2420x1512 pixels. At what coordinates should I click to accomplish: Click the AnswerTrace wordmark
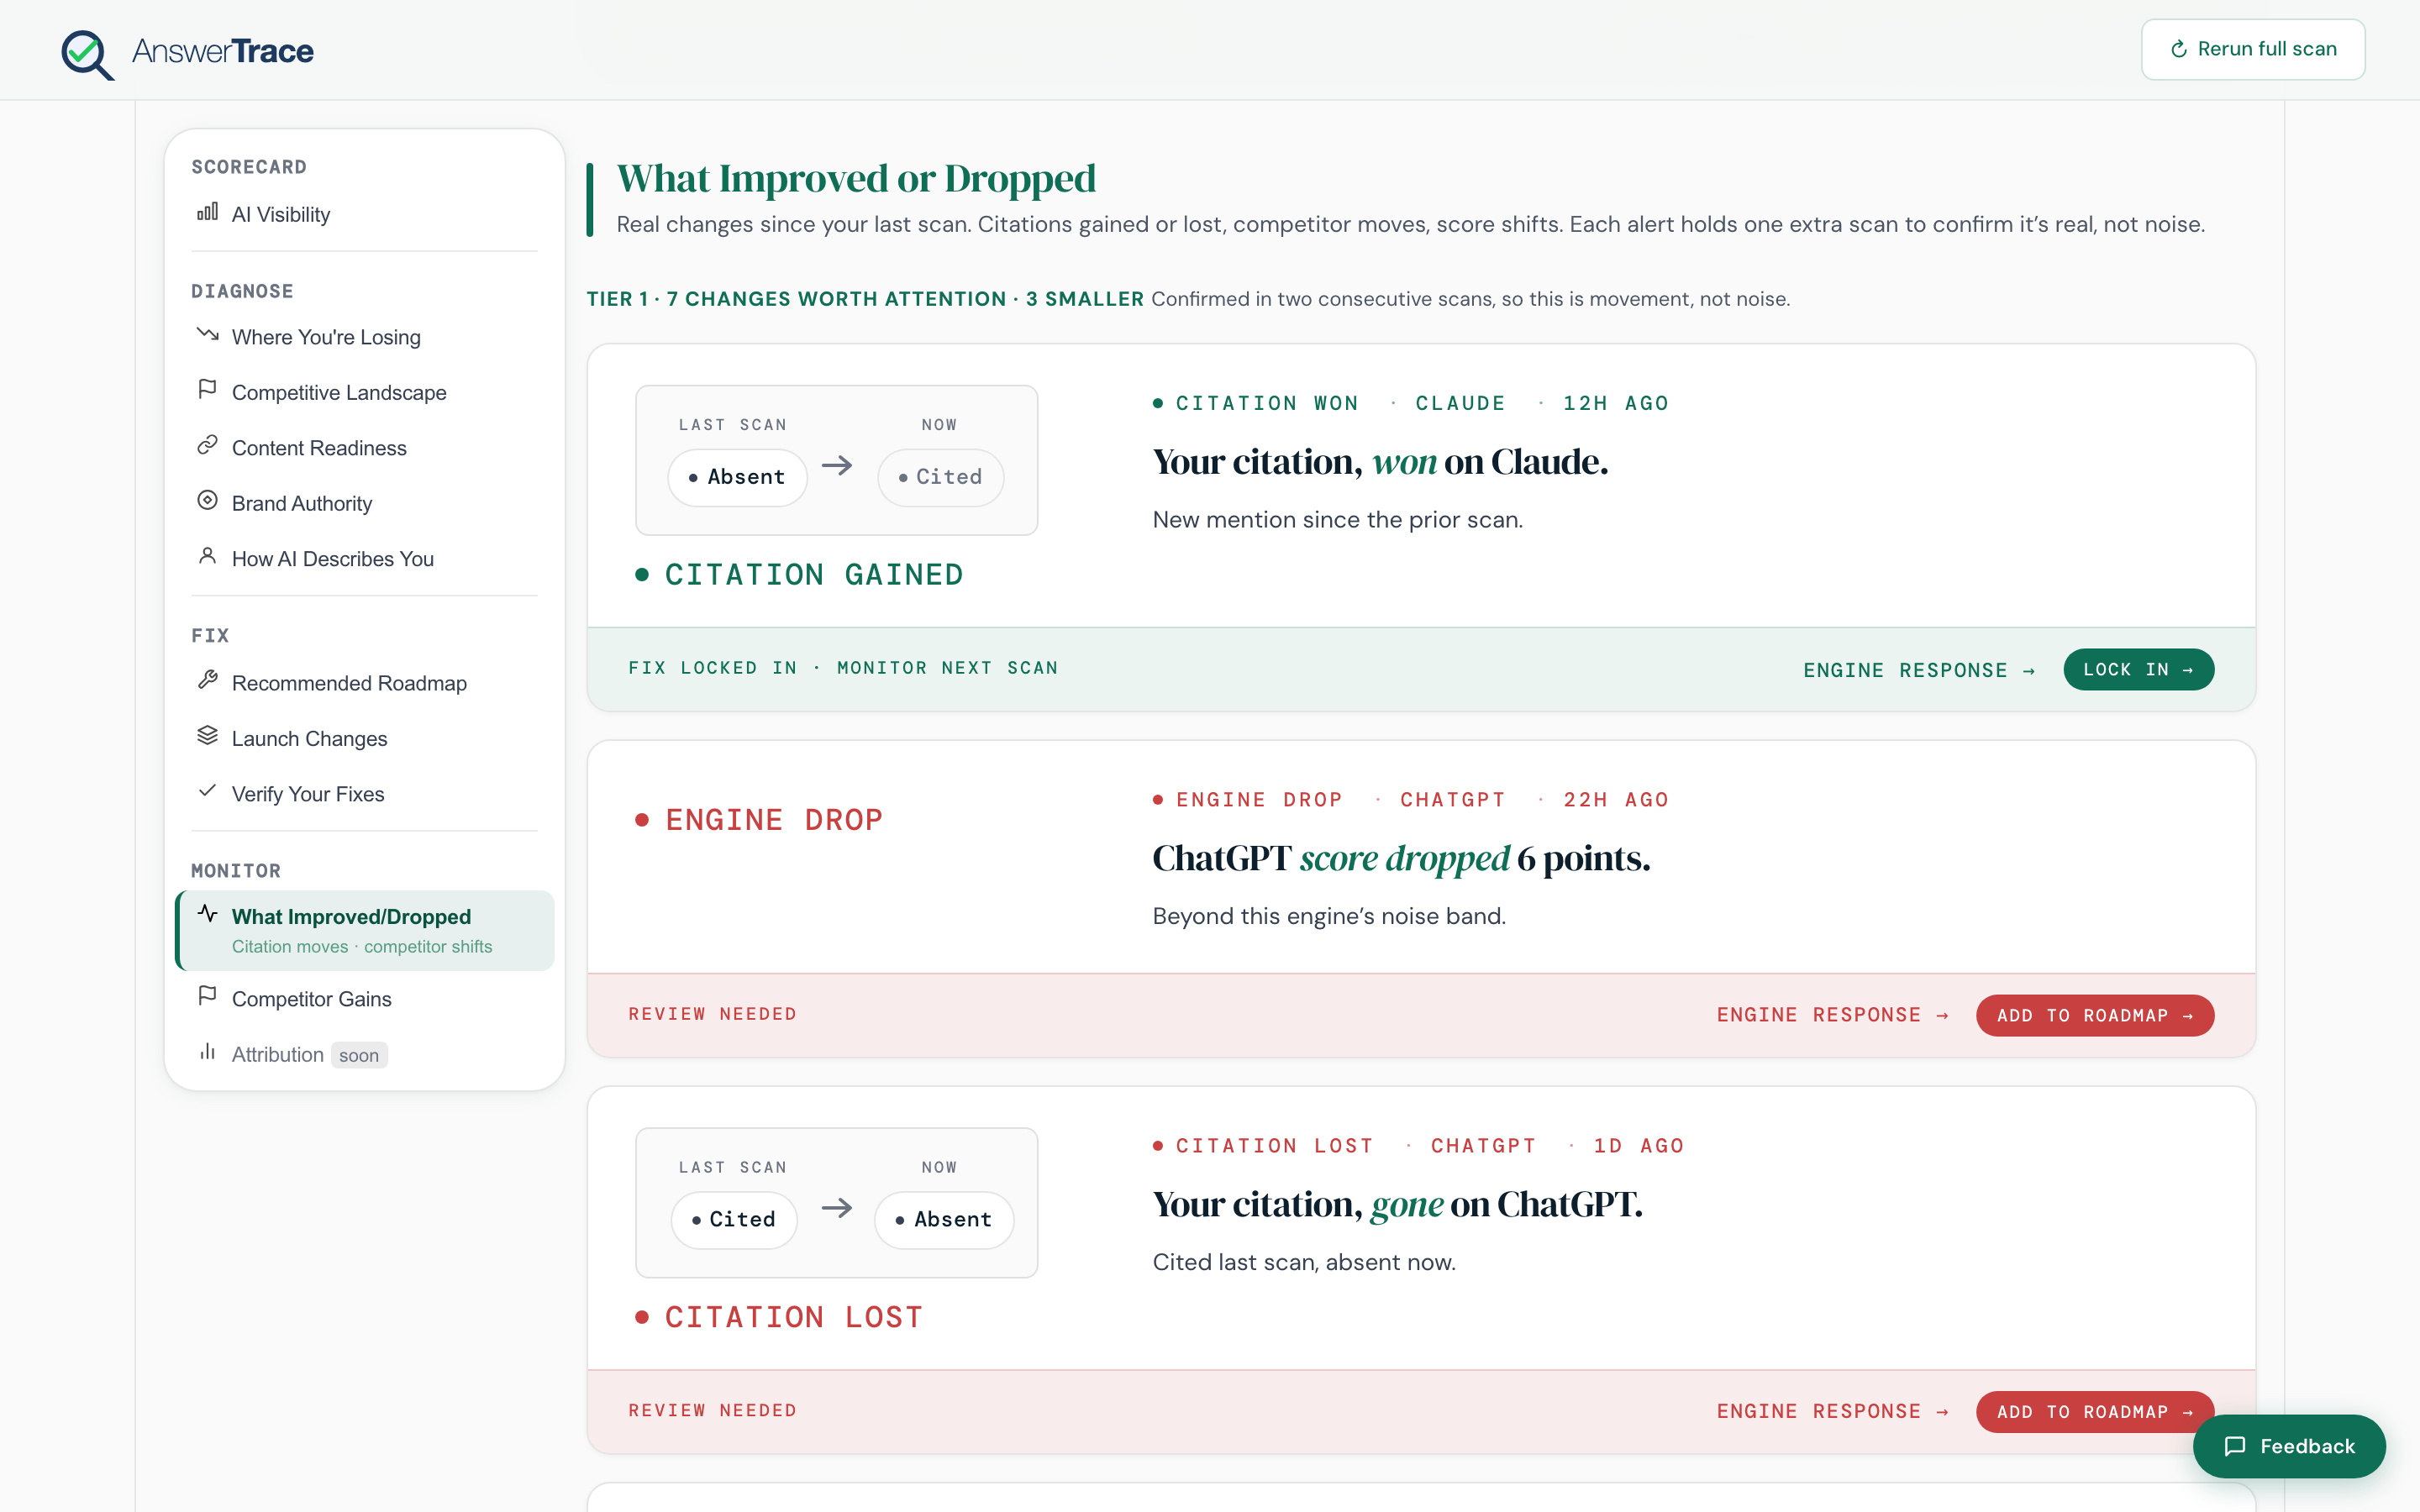point(222,51)
